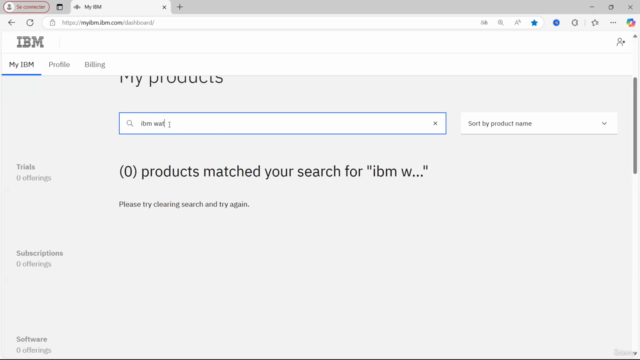The image size is (640, 360).
Task: Toggle the blue favorites star
Action: point(534,22)
